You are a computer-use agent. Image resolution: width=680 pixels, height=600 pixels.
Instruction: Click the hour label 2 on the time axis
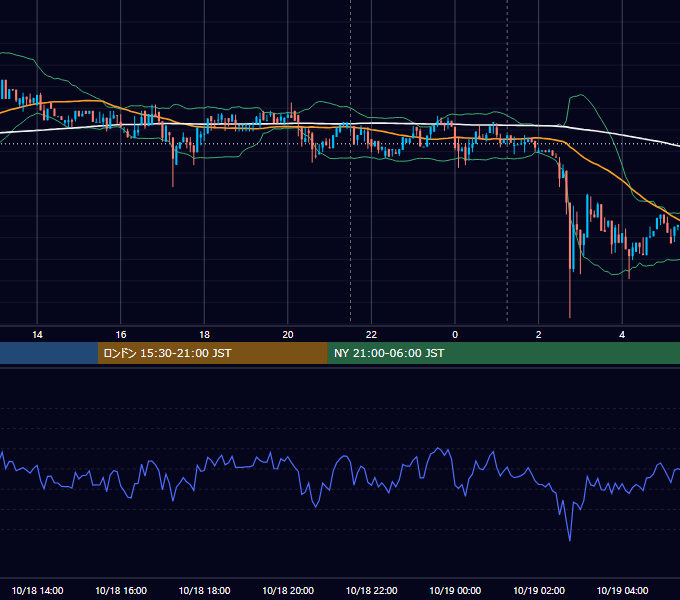(x=539, y=335)
